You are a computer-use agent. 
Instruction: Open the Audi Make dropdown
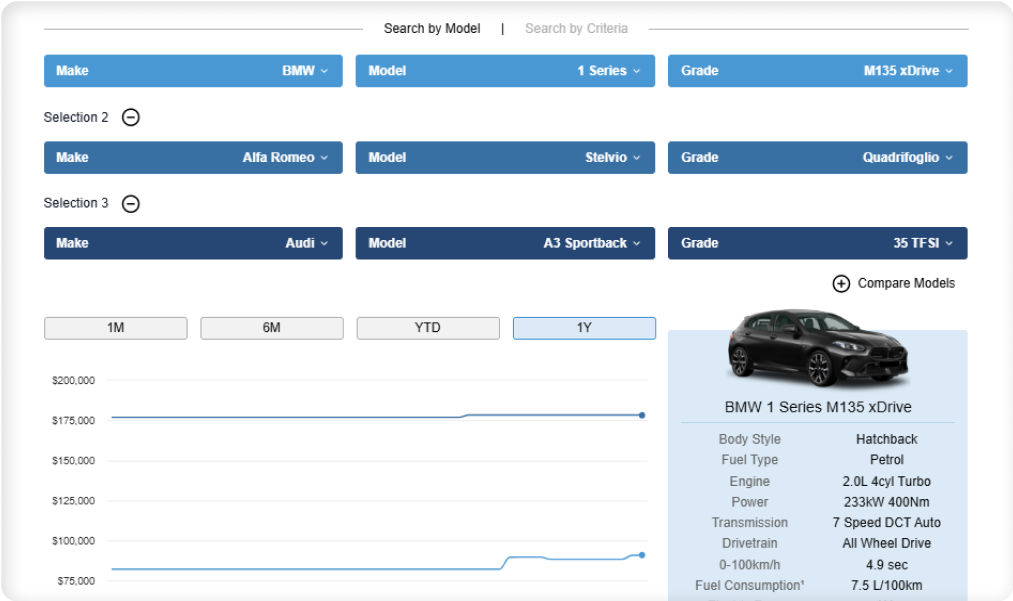pos(193,243)
